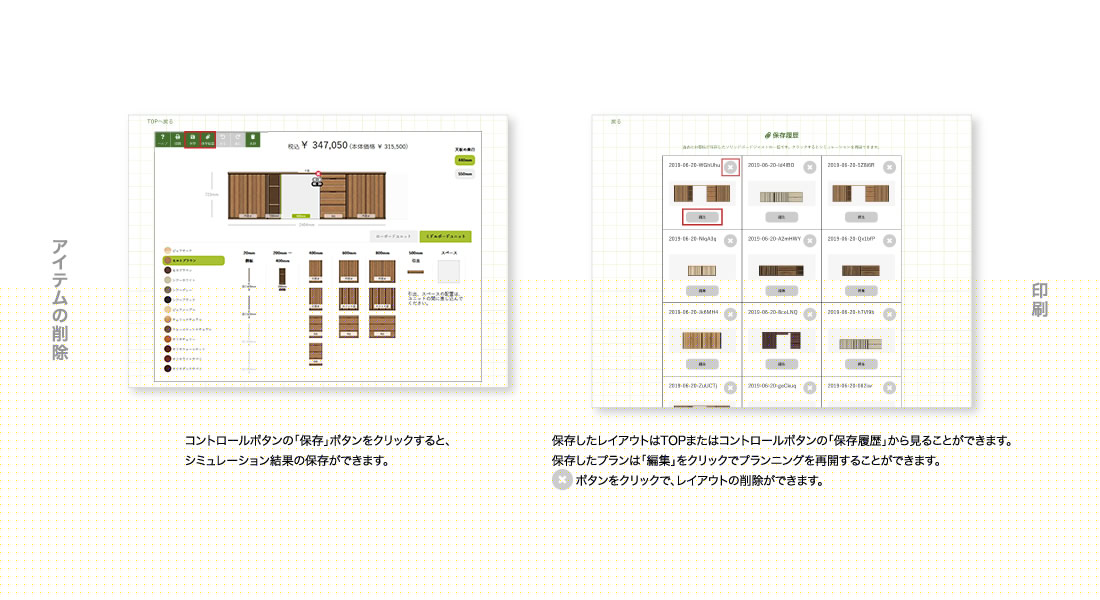Remove saved layout 2019-06-20-Qx1bfP via X icon
Image resolution: width=1100 pixels, height=600 pixels.
[x=889, y=241]
